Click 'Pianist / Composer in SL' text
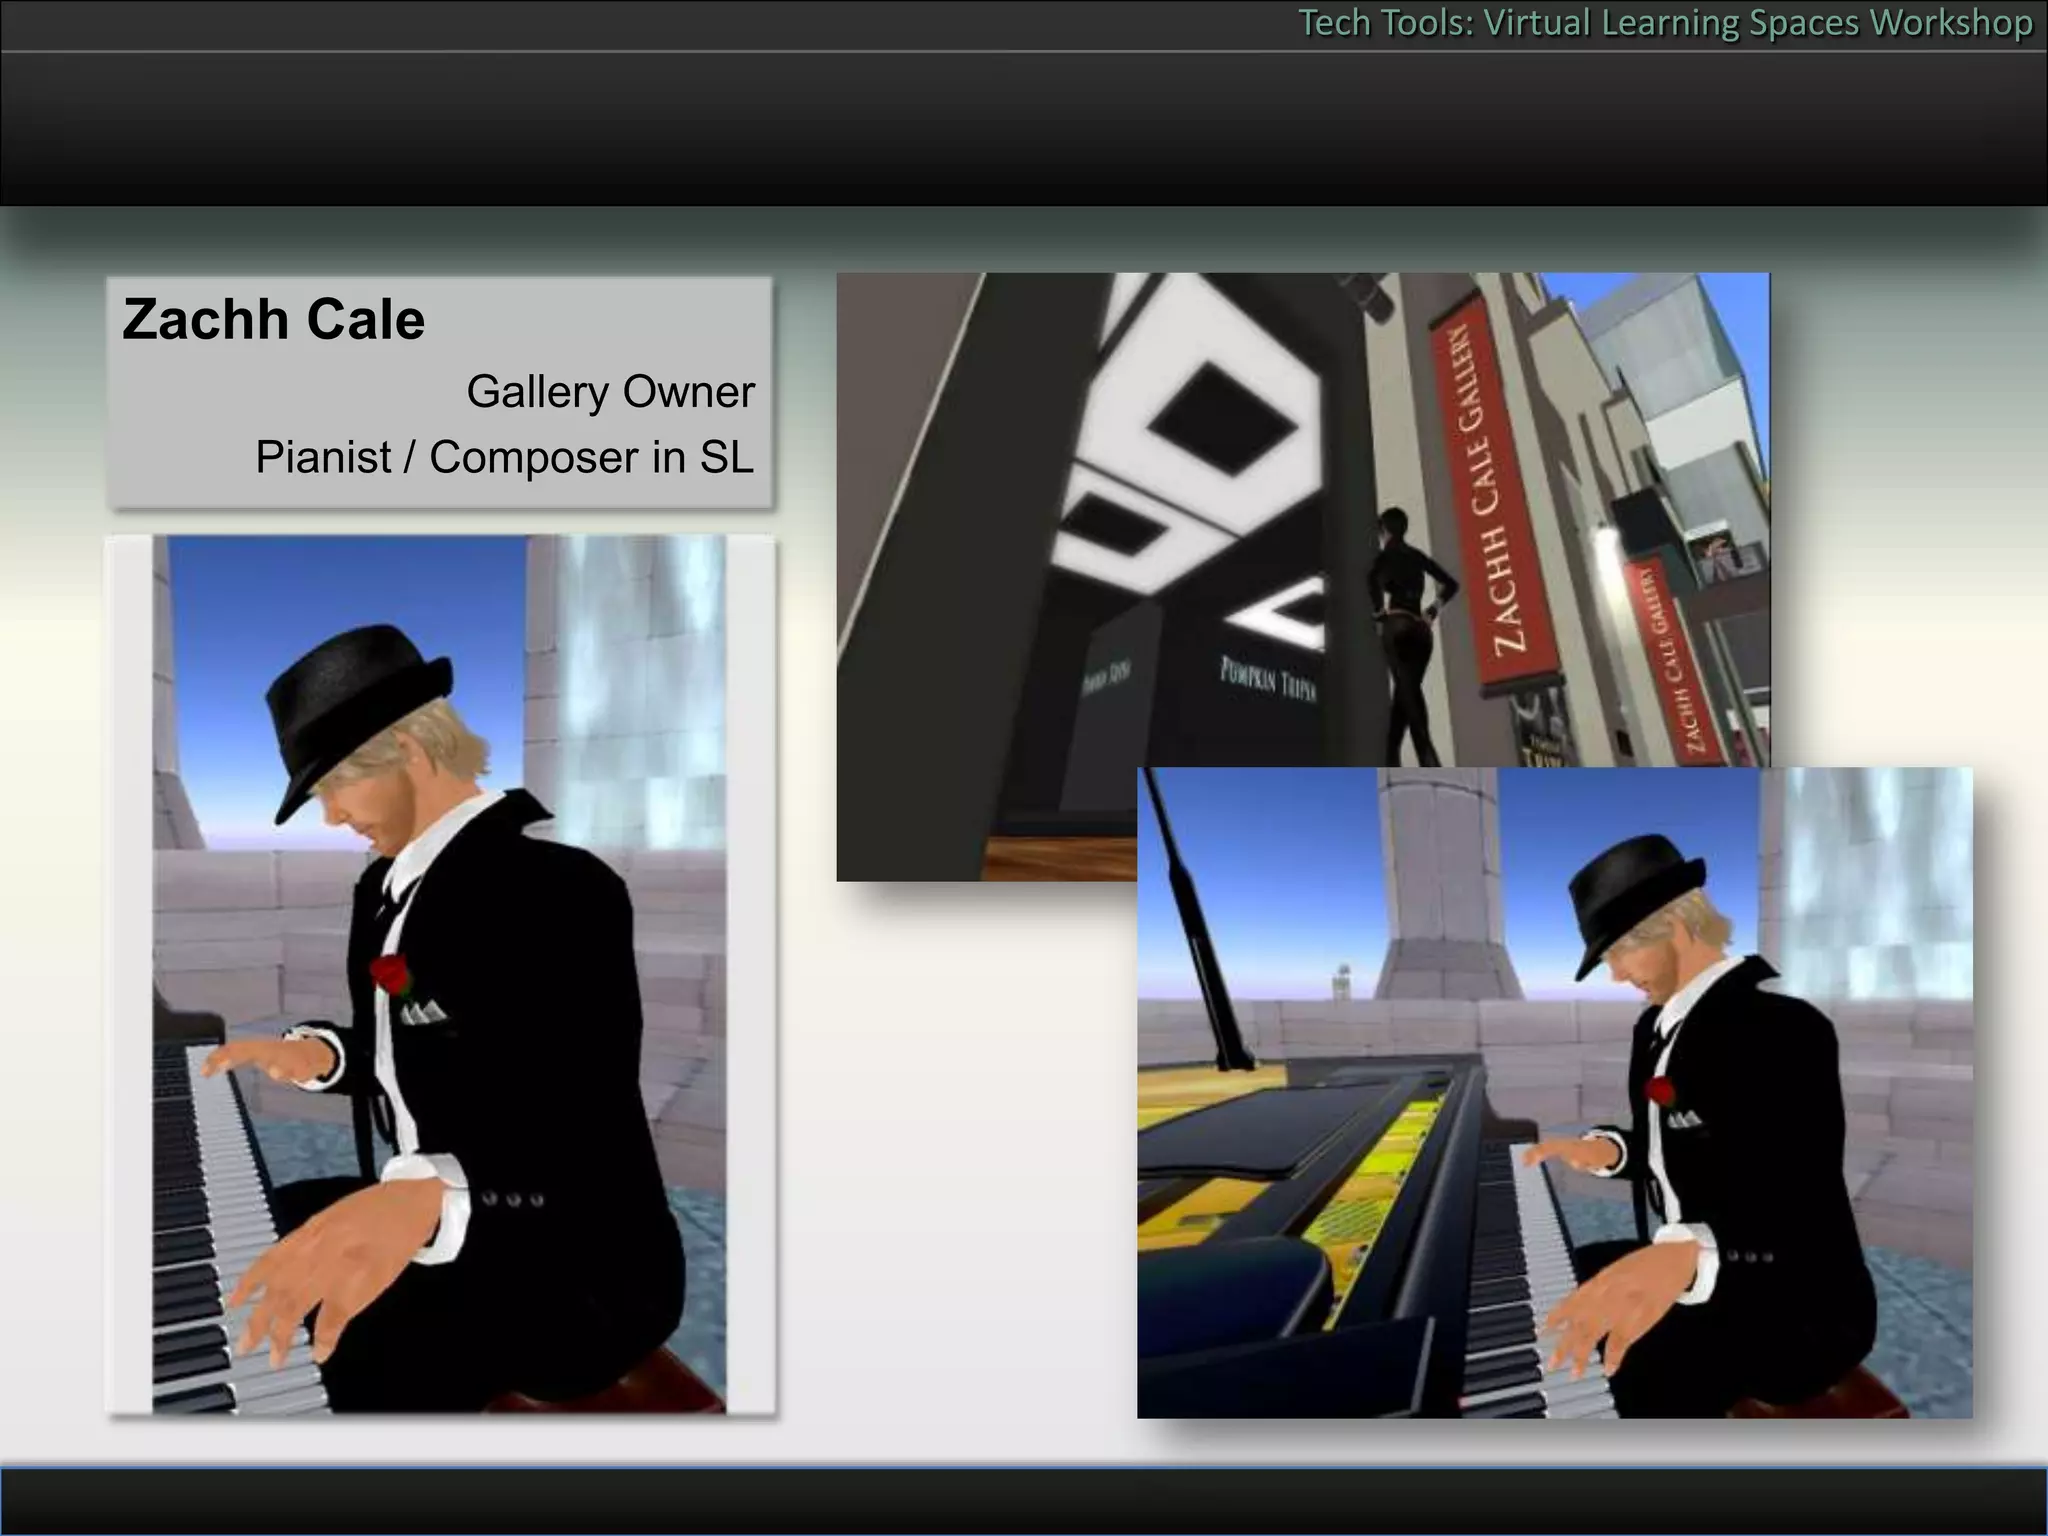The image size is (2048, 1536). tap(504, 457)
